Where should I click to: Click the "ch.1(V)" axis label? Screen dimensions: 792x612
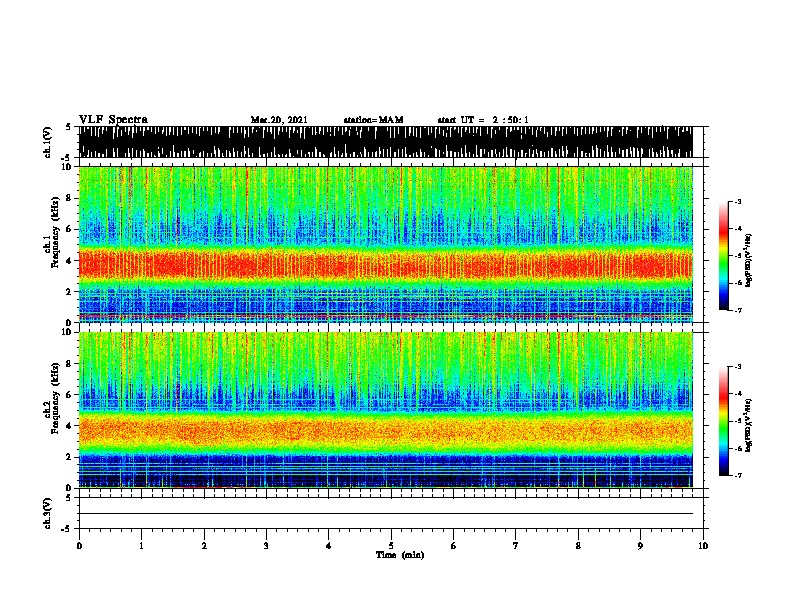tap(48, 142)
